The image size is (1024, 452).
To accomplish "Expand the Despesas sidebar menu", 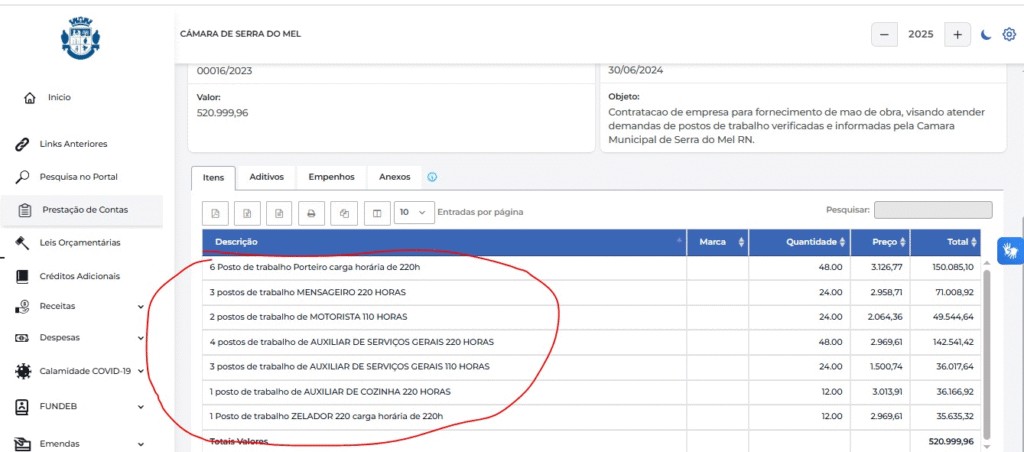I will pos(78,338).
